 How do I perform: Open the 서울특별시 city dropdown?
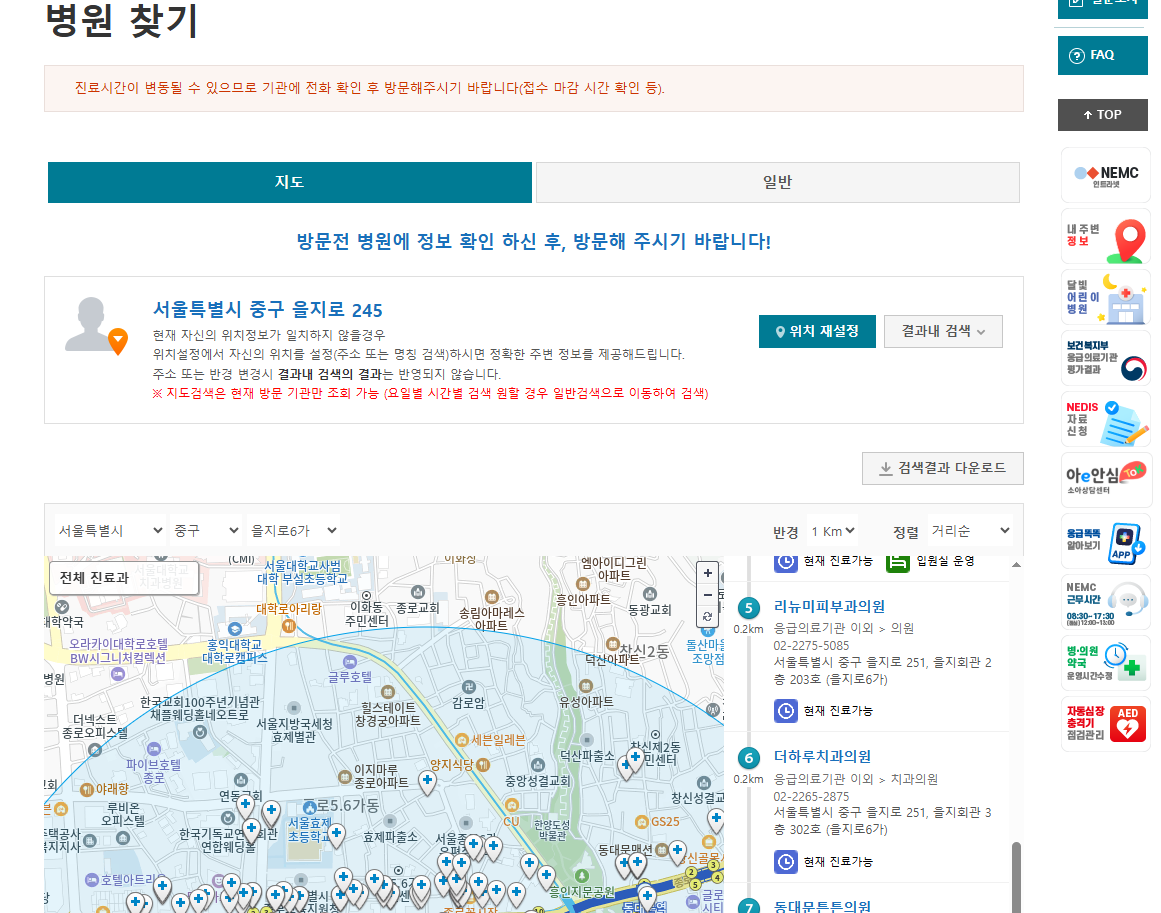[x=110, y=530]
